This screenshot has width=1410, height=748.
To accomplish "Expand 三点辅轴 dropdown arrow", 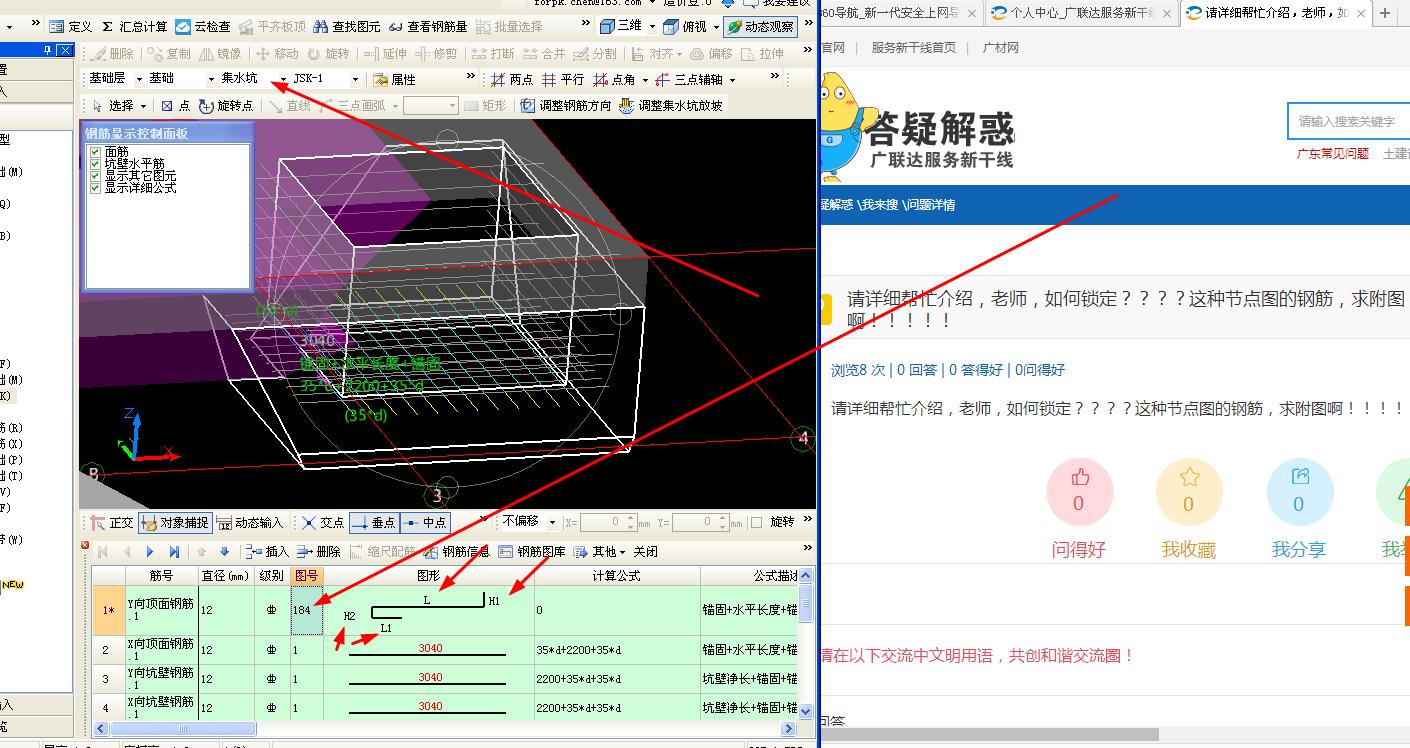I will (731, 79).
